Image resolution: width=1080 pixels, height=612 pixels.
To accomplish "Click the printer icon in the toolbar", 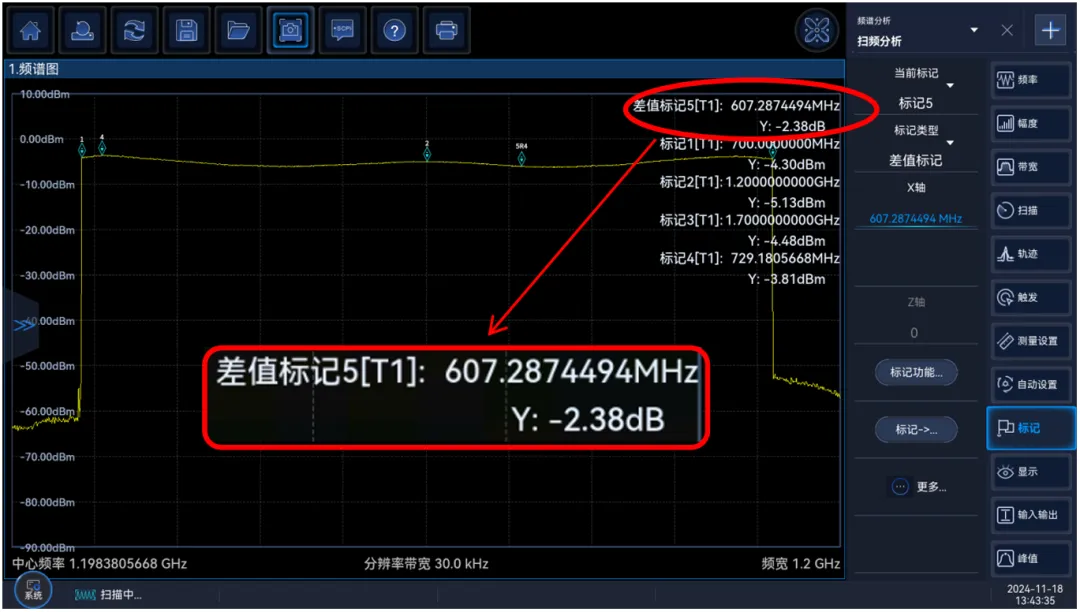I will (446, 31).
